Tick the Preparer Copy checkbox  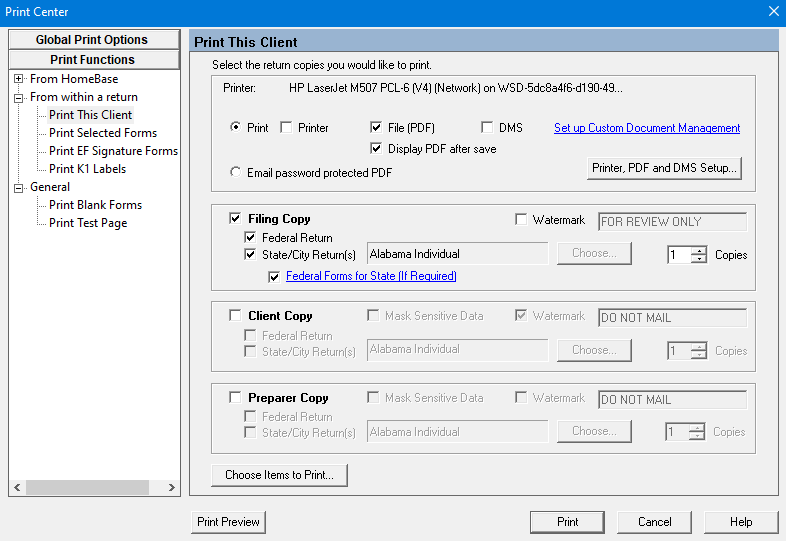[235, 398]
